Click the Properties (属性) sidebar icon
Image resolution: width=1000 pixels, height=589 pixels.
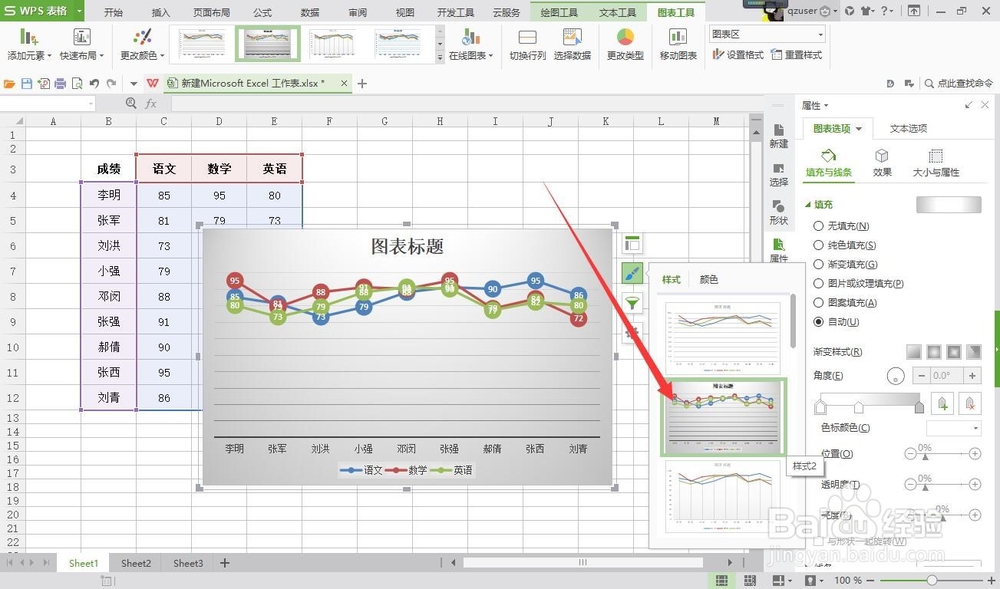[x=779, y=250]
